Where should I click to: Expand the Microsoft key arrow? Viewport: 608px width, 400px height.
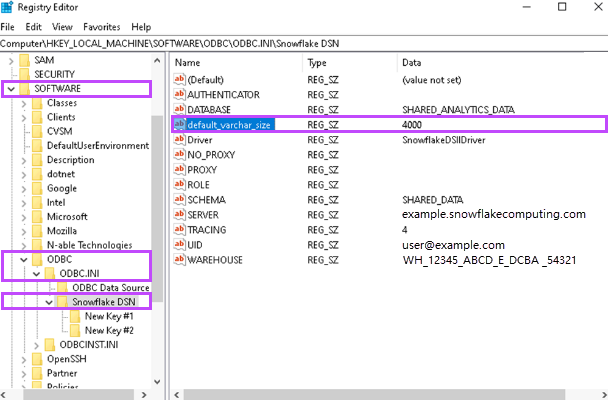coord(24,217)
